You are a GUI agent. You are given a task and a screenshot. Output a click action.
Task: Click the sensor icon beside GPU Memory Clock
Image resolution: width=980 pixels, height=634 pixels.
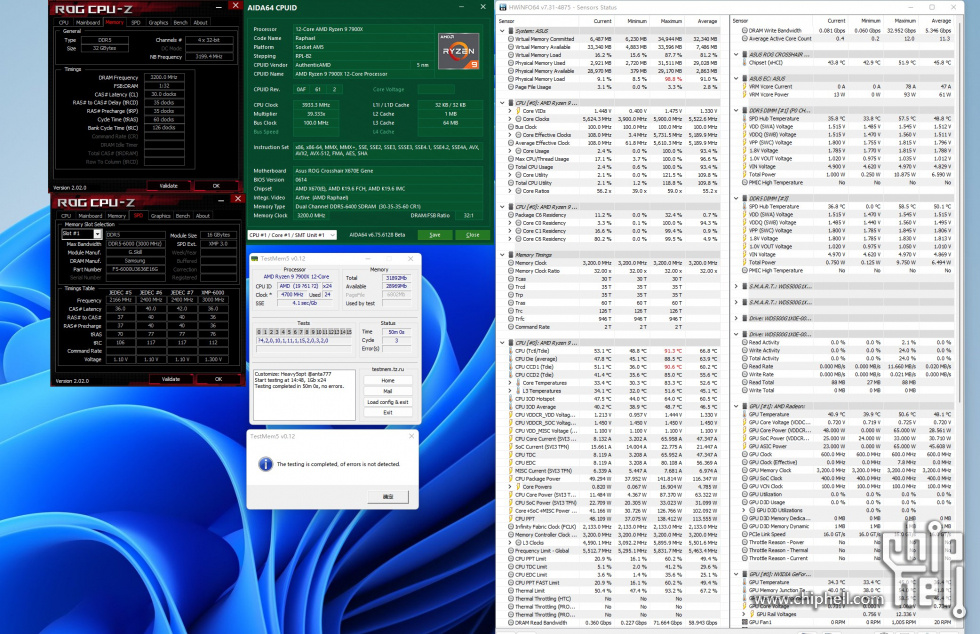tap(744, 470)
